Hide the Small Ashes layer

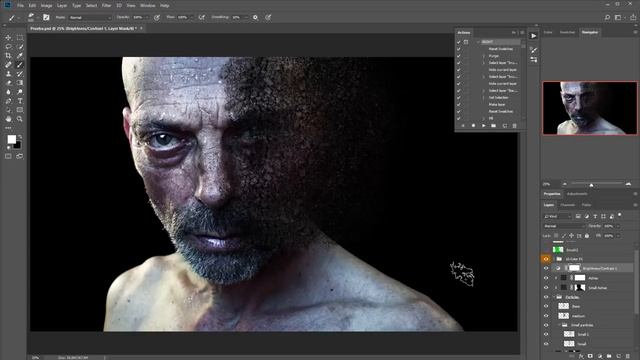coord(546,288)
